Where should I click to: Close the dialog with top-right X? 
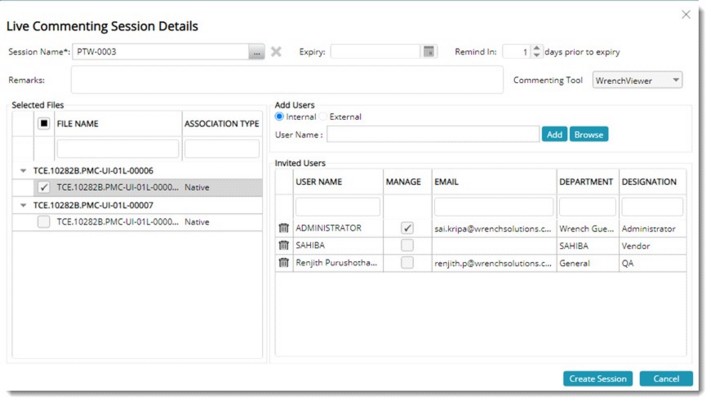pyautogui.click(x=686, y=15)
